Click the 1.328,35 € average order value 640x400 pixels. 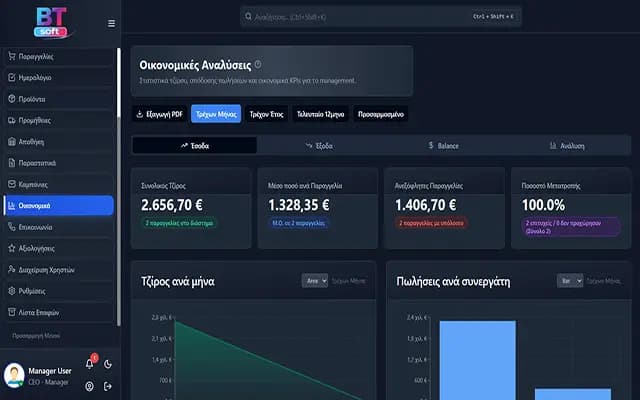click(x=299, y=205)
